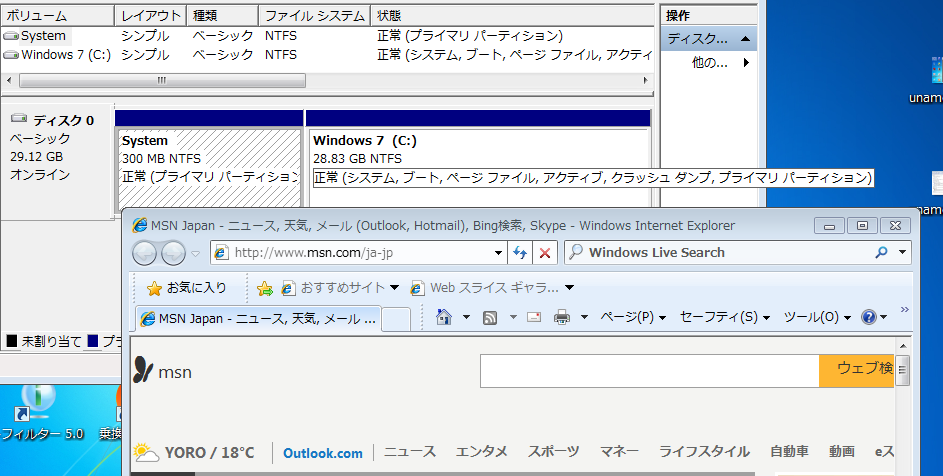Open the エンタメ entertainment link
943x476 pixels.
pyautogui.click(x=482, y=452)
